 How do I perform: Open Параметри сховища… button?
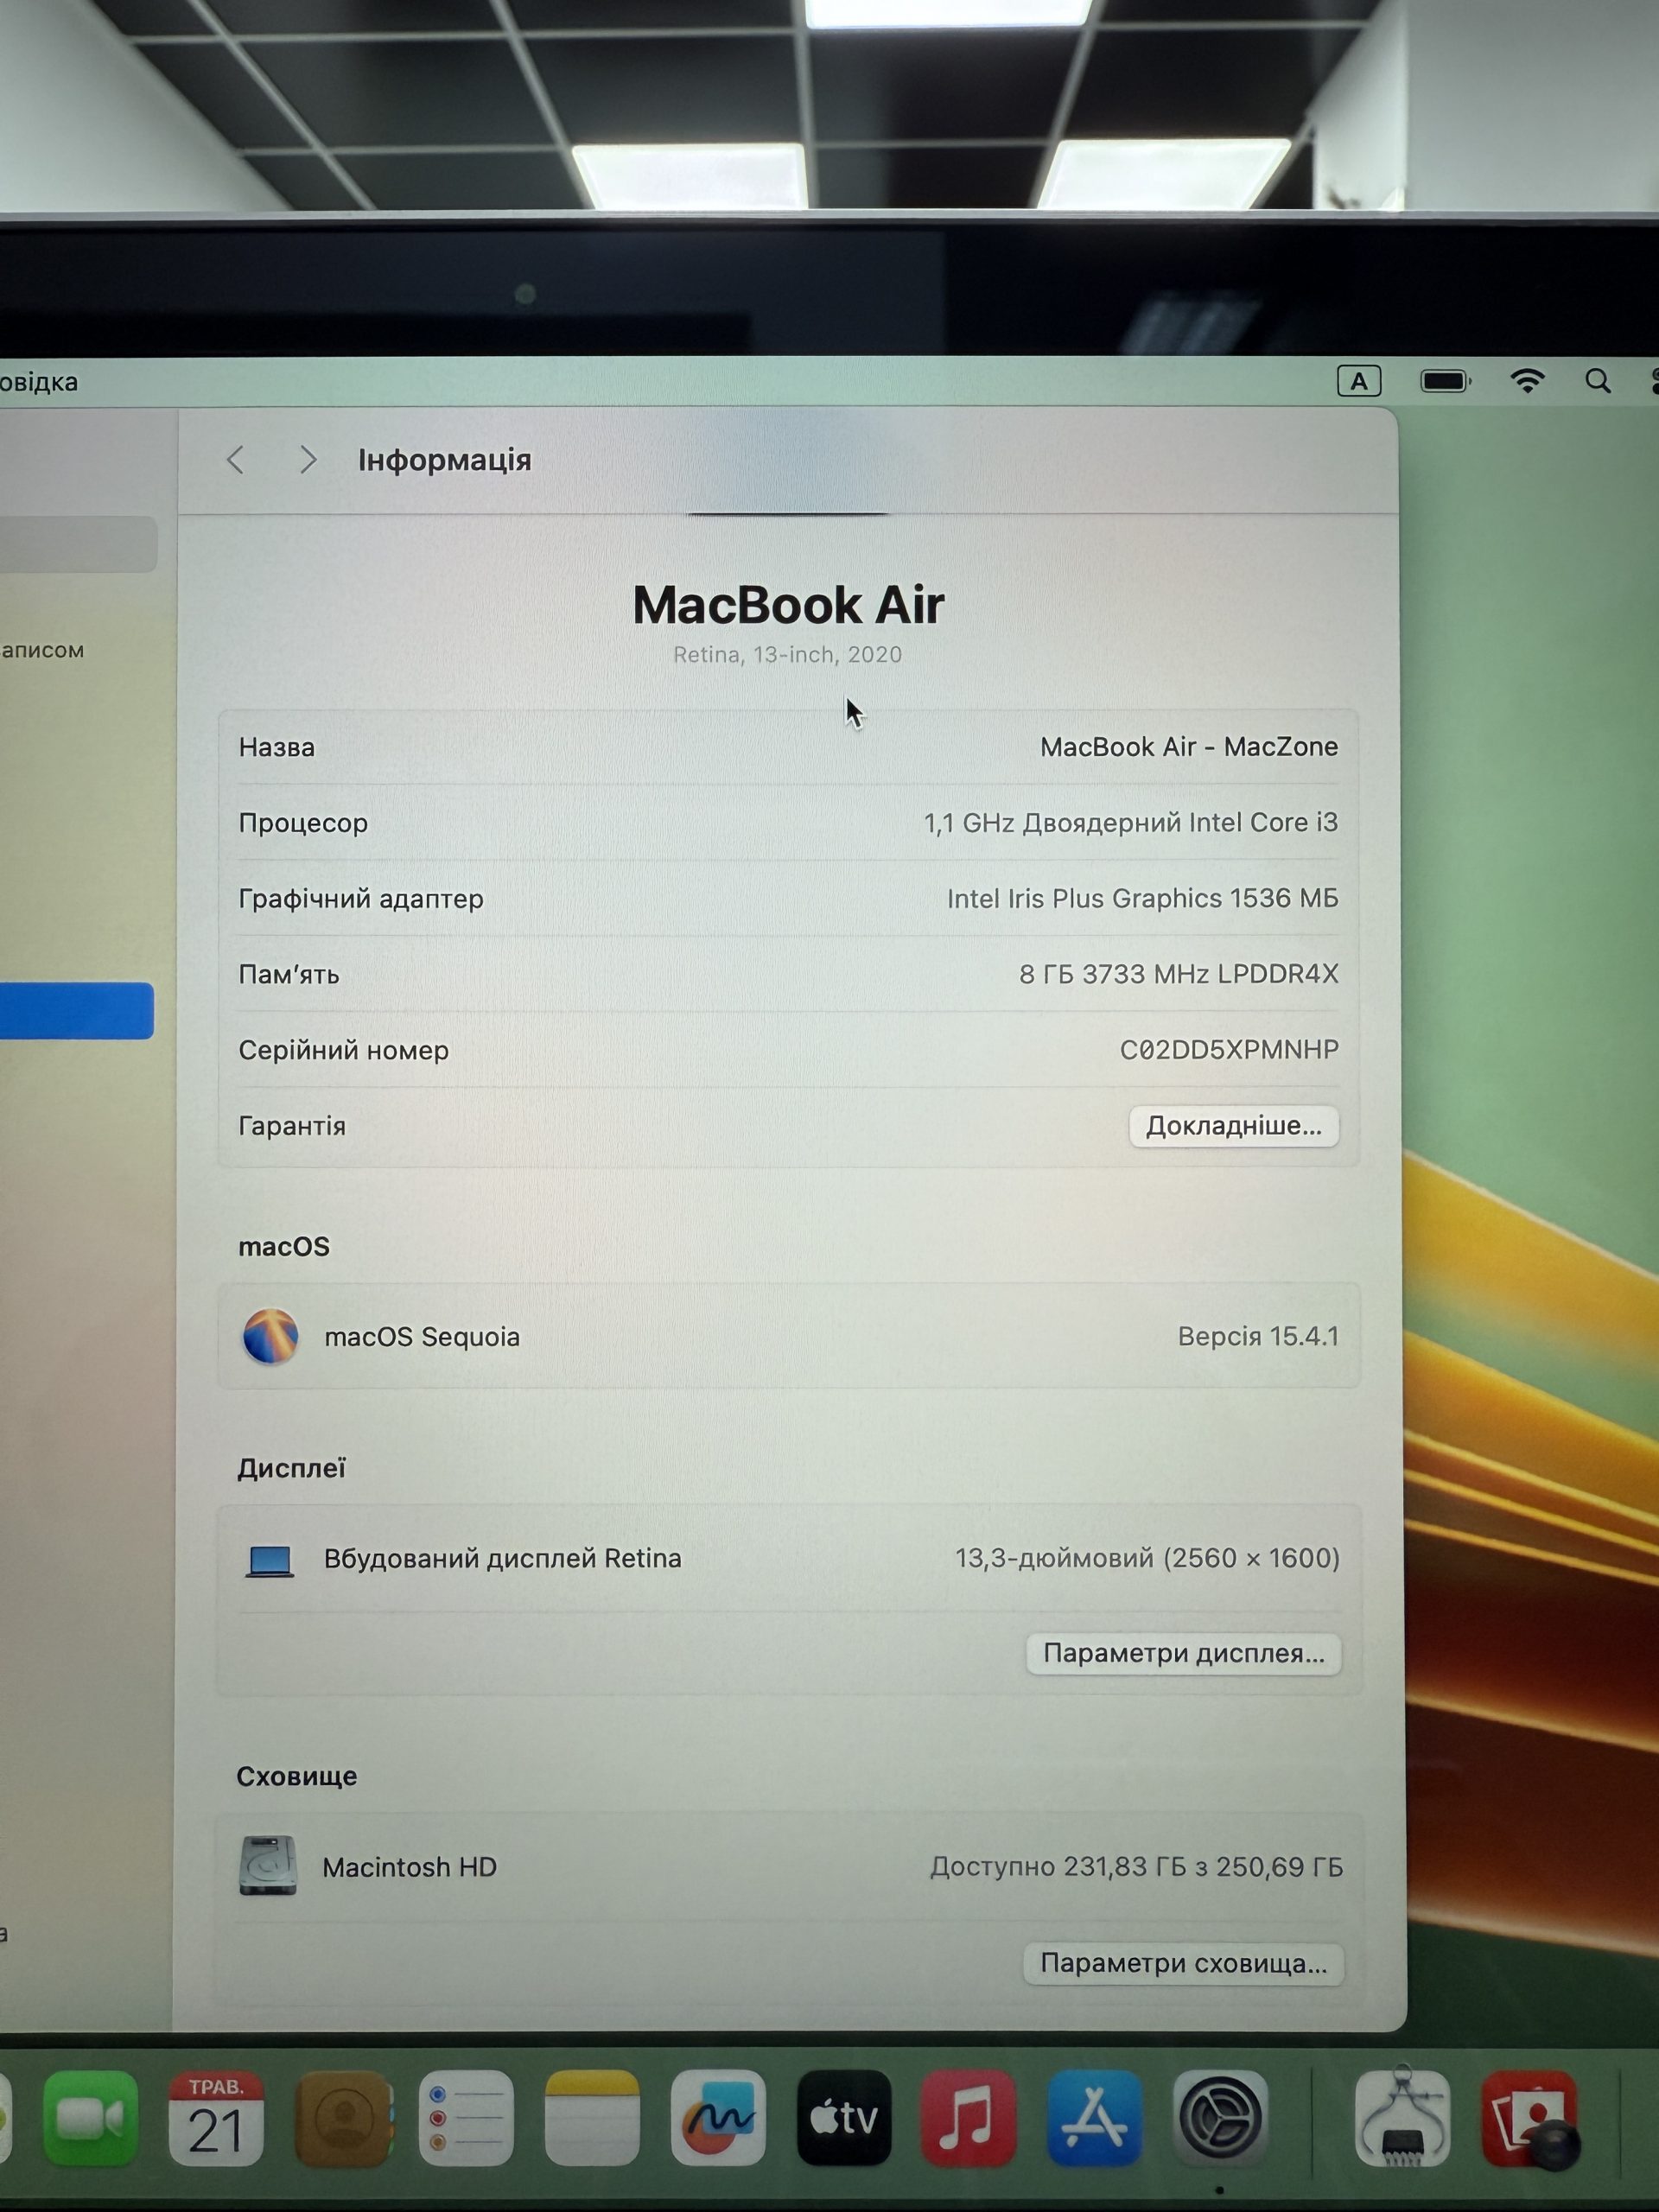(x=1184, y=1963)
